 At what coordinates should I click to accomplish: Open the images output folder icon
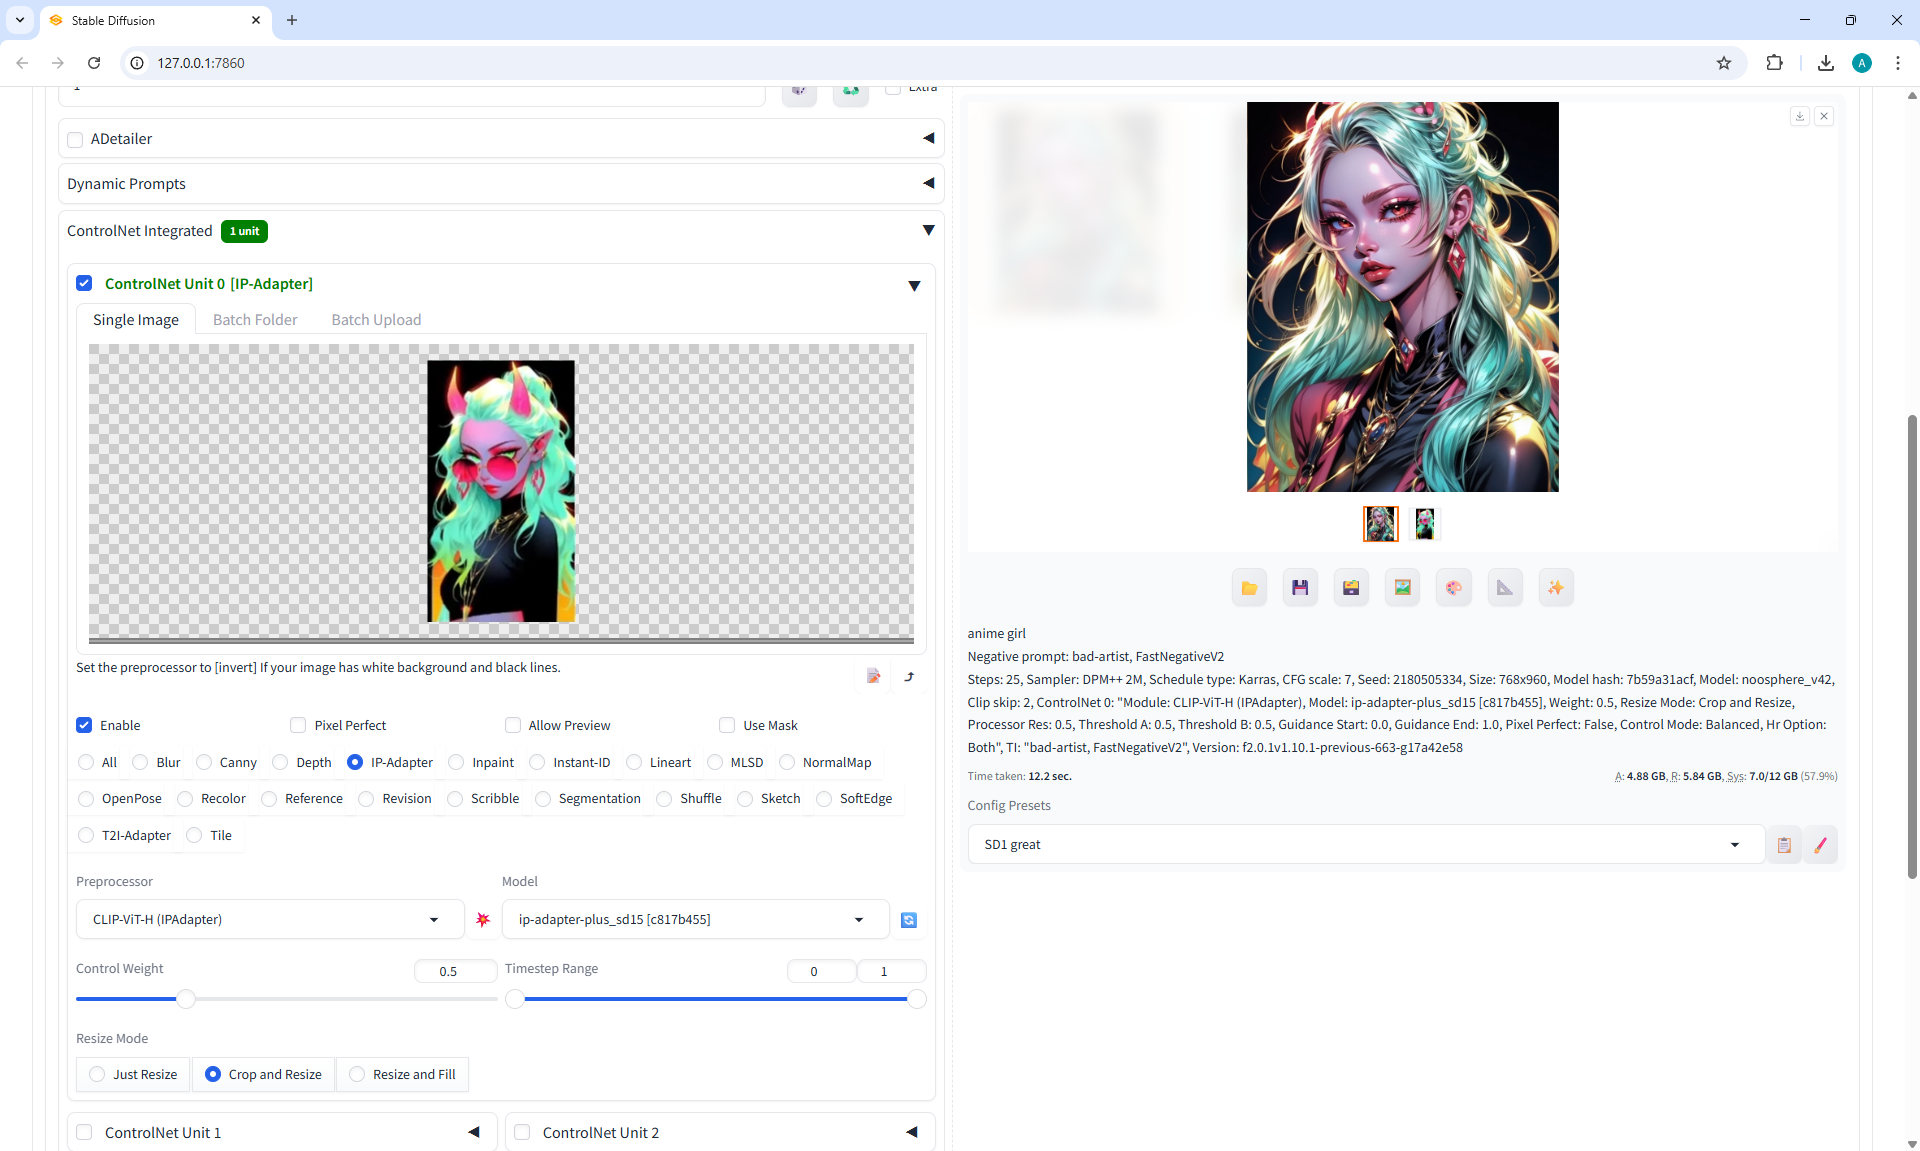1249,588
